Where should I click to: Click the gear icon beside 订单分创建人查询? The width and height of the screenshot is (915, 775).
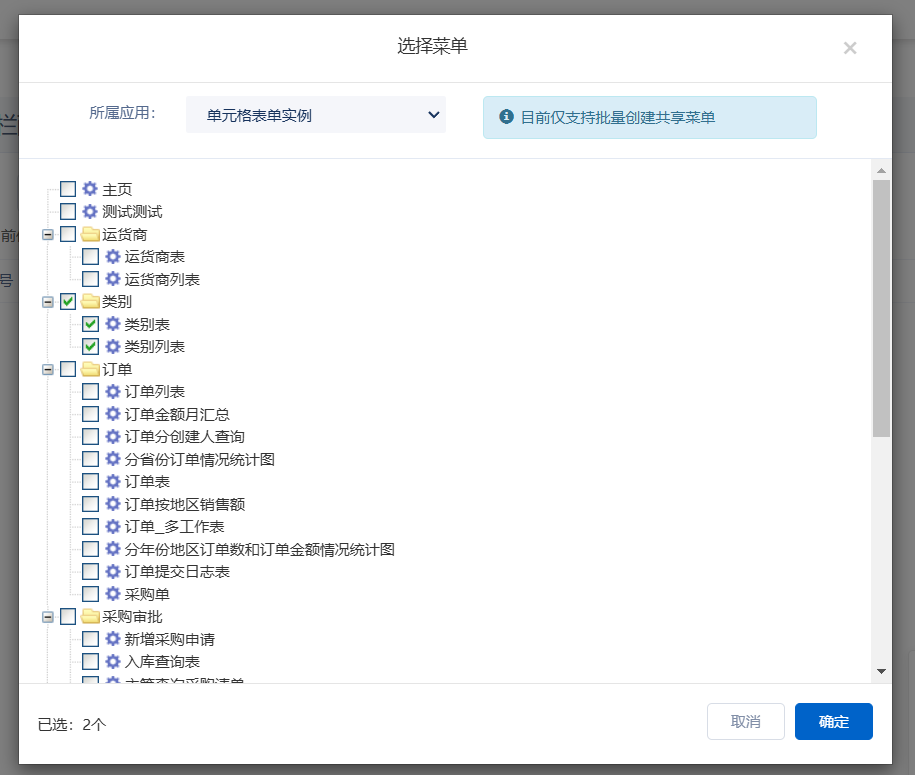(113, 436)
